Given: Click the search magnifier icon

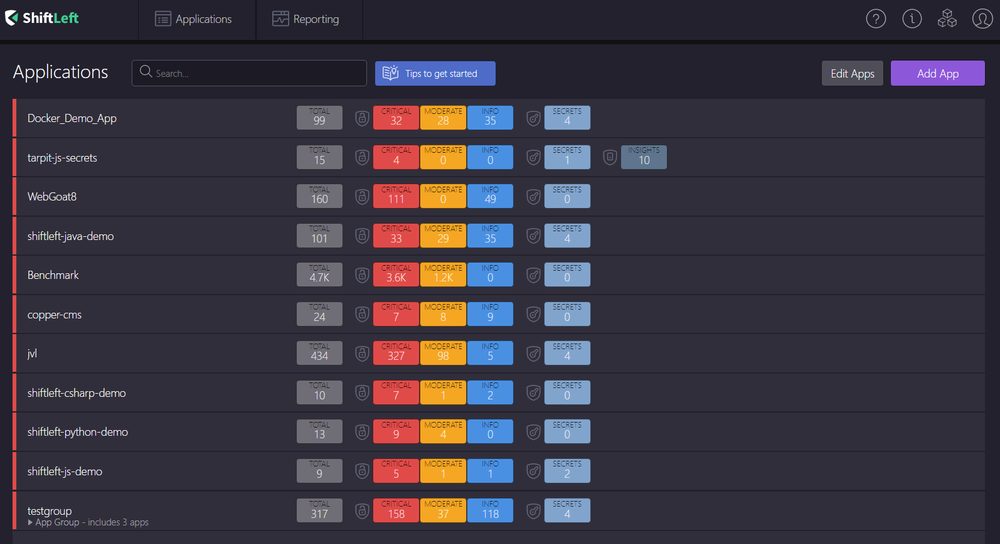Looking at the screenshot, I should click(146, 72).
